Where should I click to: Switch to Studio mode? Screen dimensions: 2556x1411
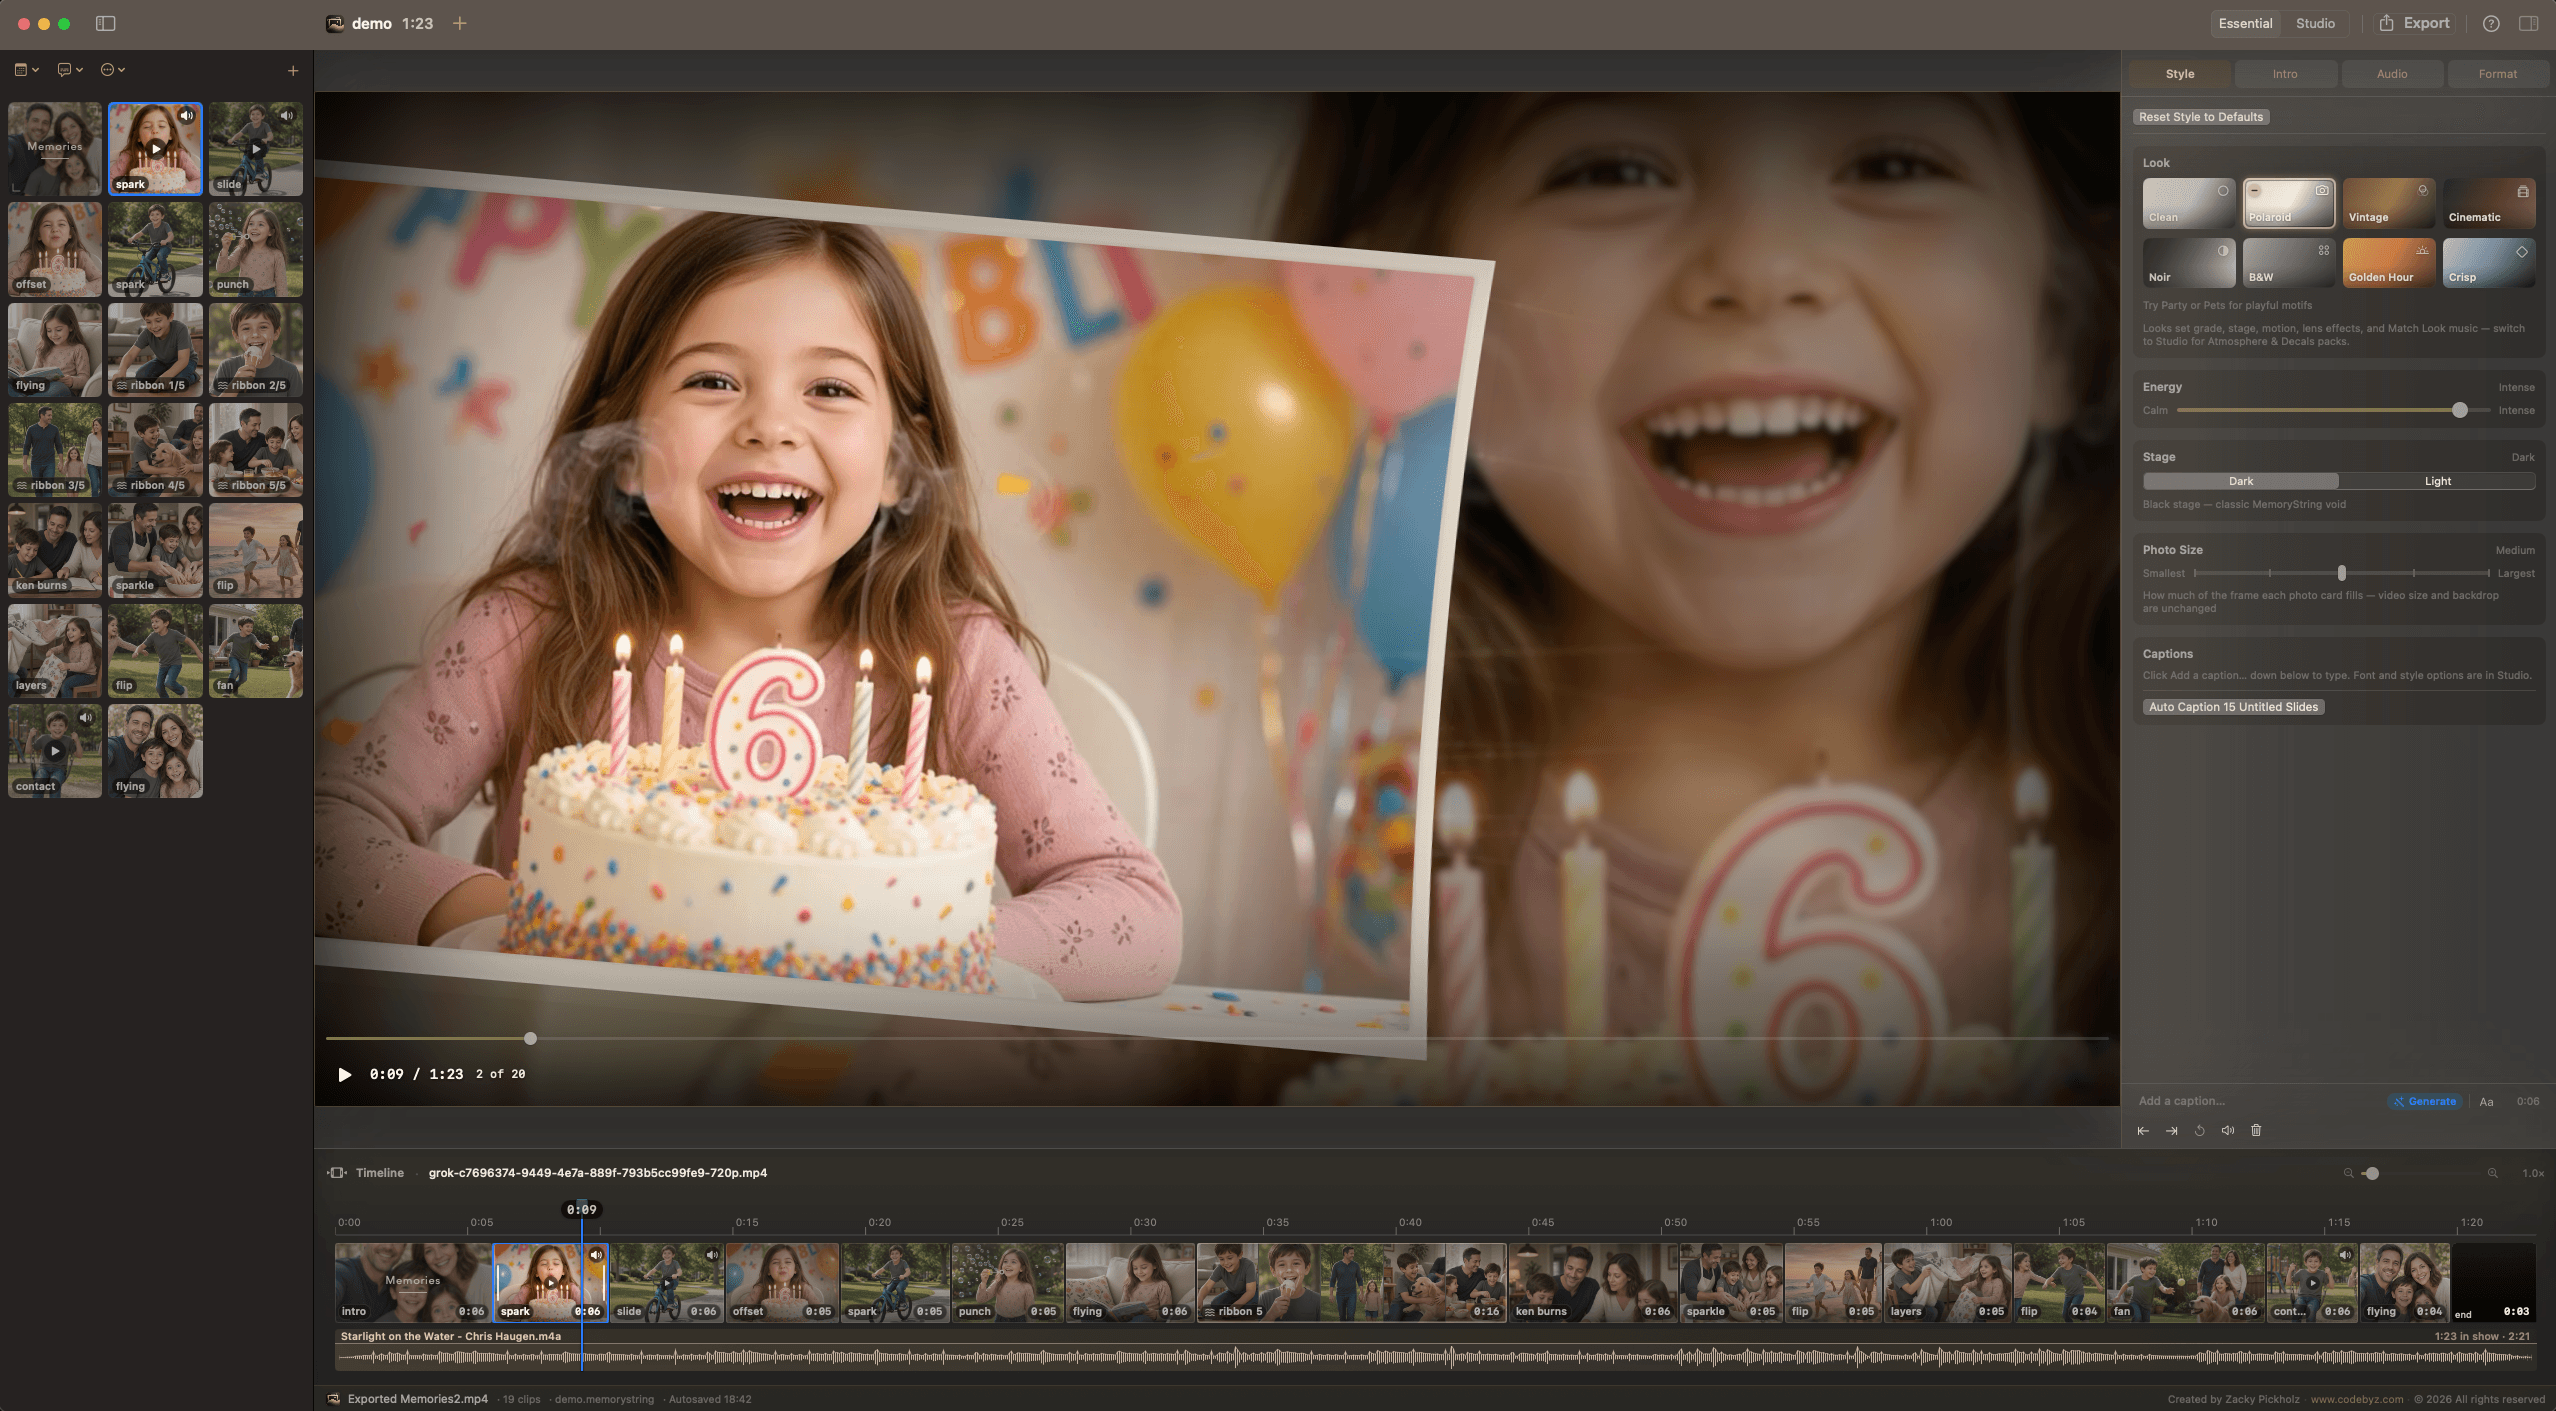click(2315, 24)
